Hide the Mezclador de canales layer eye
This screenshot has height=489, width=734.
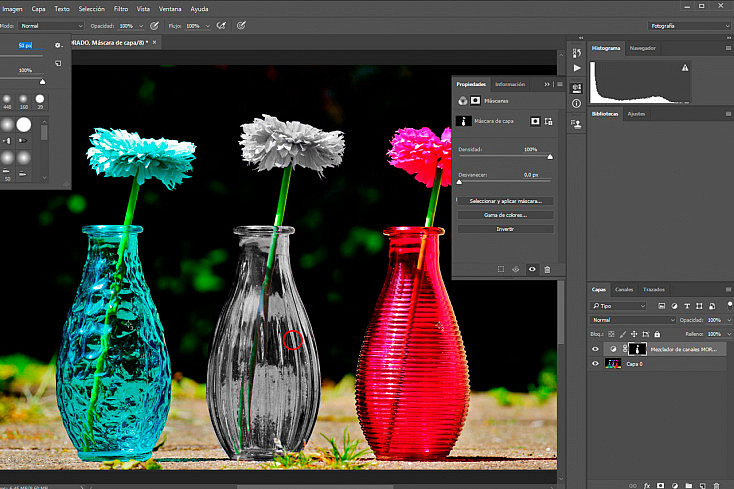tap(595, 349)
